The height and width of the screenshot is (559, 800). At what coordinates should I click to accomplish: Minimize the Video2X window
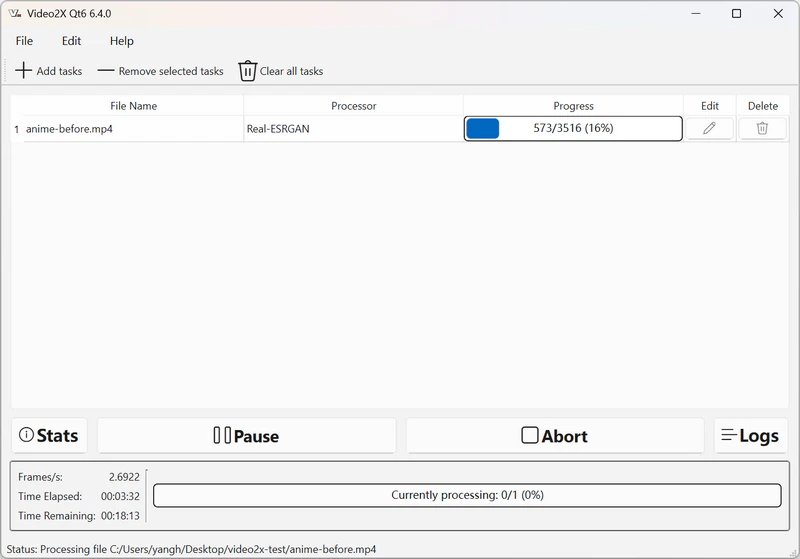(x=696, y=13)
